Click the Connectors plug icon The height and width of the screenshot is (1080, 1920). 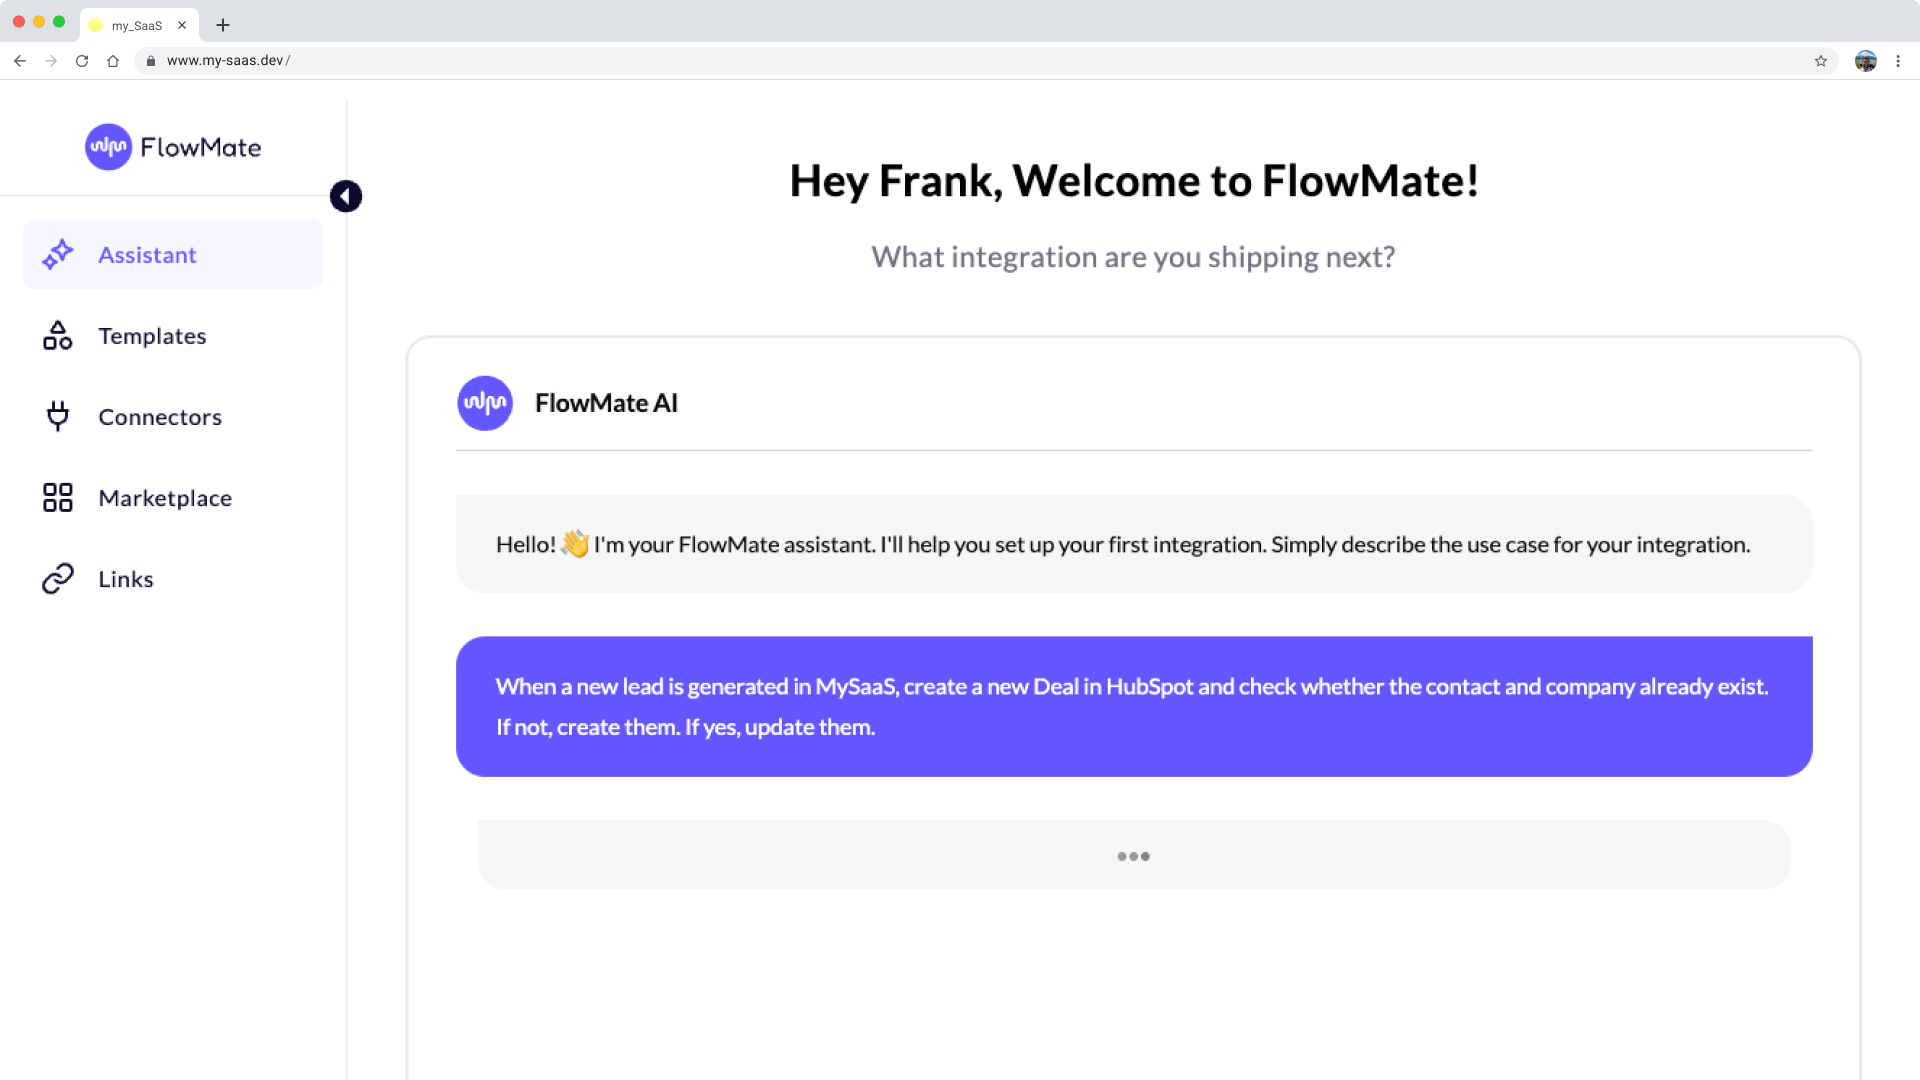(x=58, y=416)
